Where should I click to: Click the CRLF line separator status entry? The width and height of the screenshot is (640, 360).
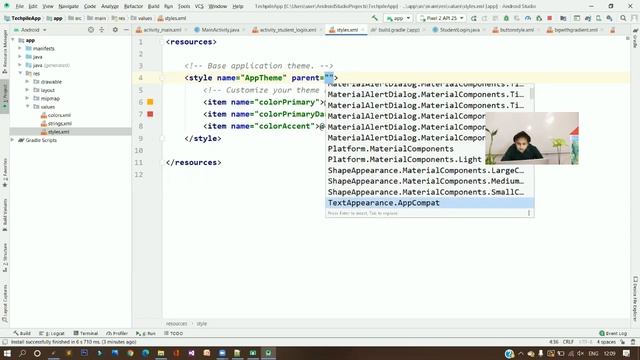click(568, 342)
